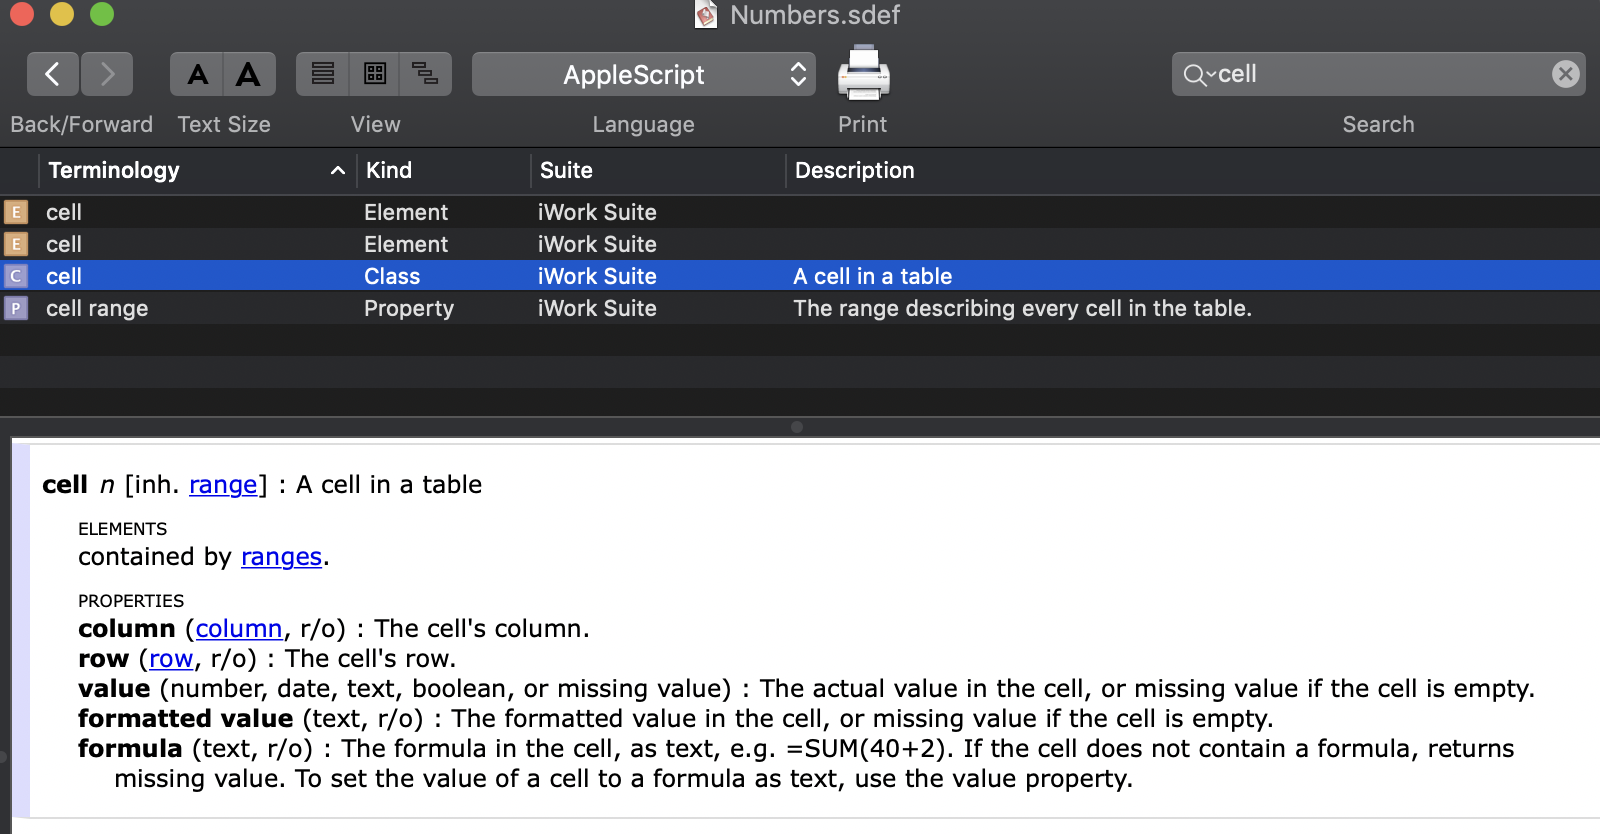Follow the ranges hyperlink under Elements
Screen dimensions: 1600x834
tap(281, 557)
